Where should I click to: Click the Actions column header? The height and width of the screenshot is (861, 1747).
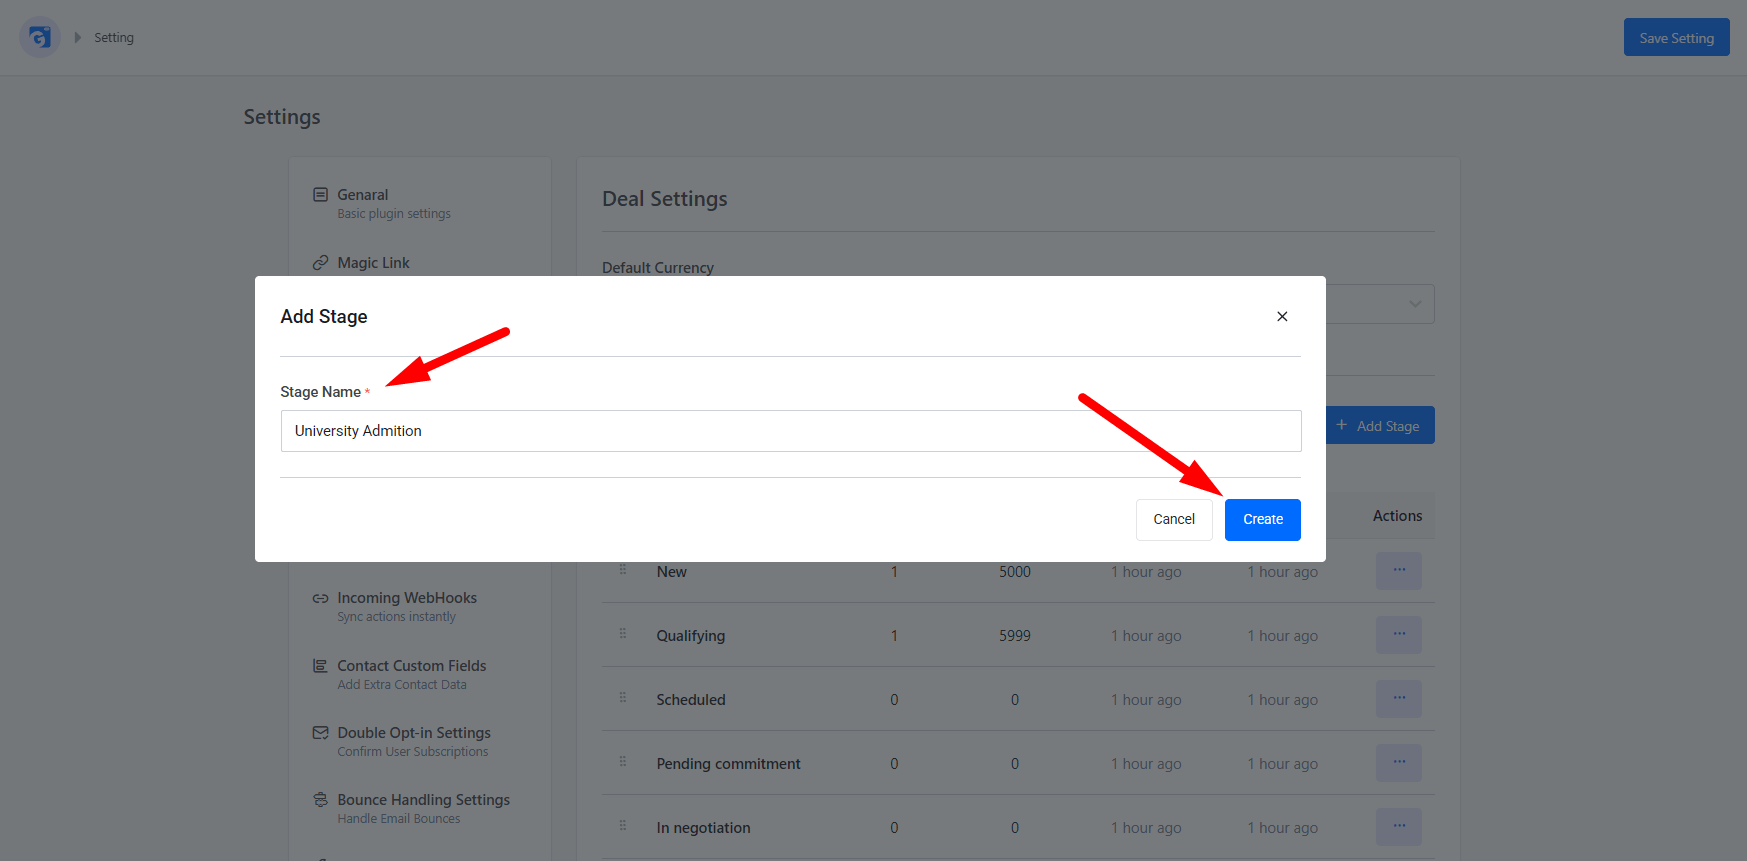coord(1397,516)
